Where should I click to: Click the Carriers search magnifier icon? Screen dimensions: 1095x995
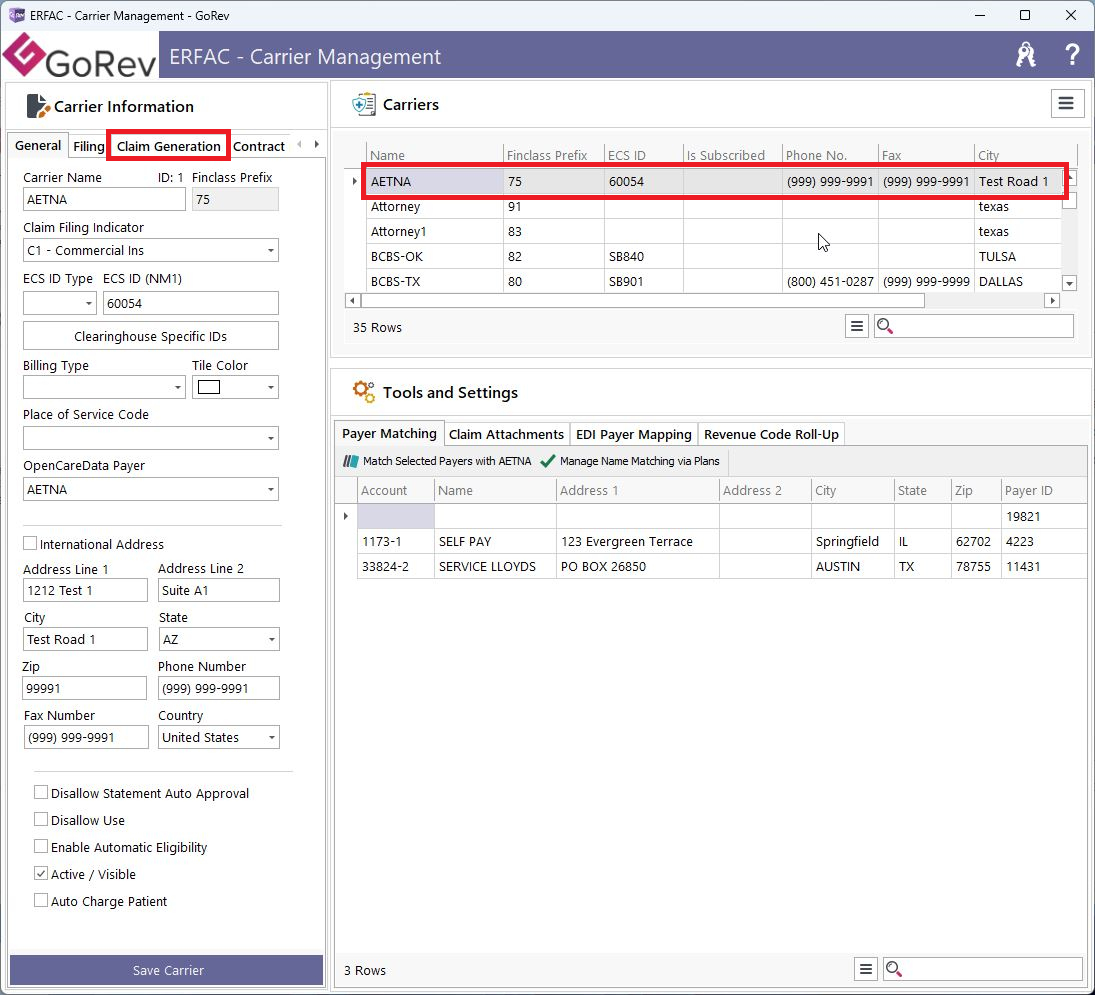click(885, 326)
